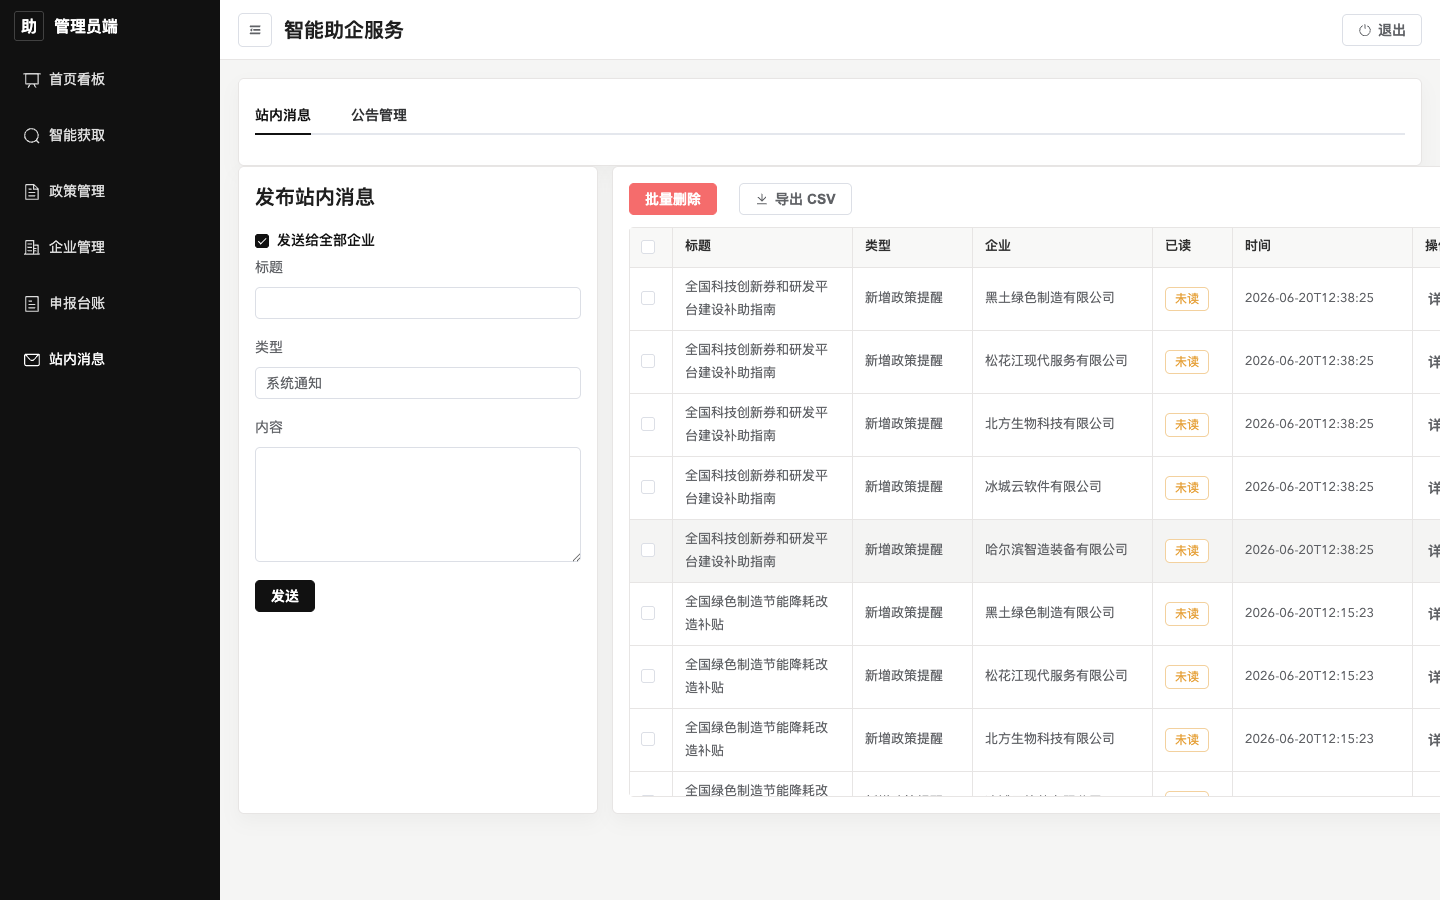Select the row checkbox for 冰城云软件有限公司

click(x=648, y=487)
